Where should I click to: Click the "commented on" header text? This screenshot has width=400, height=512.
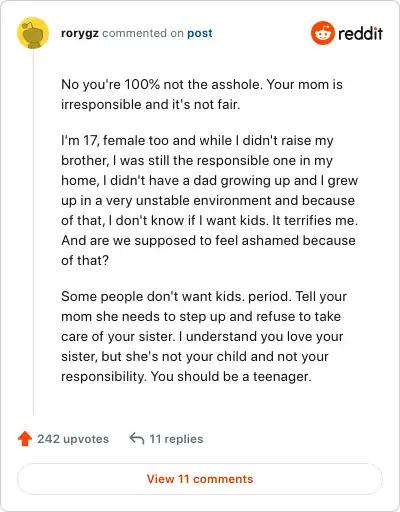click(x=143, y=33)
